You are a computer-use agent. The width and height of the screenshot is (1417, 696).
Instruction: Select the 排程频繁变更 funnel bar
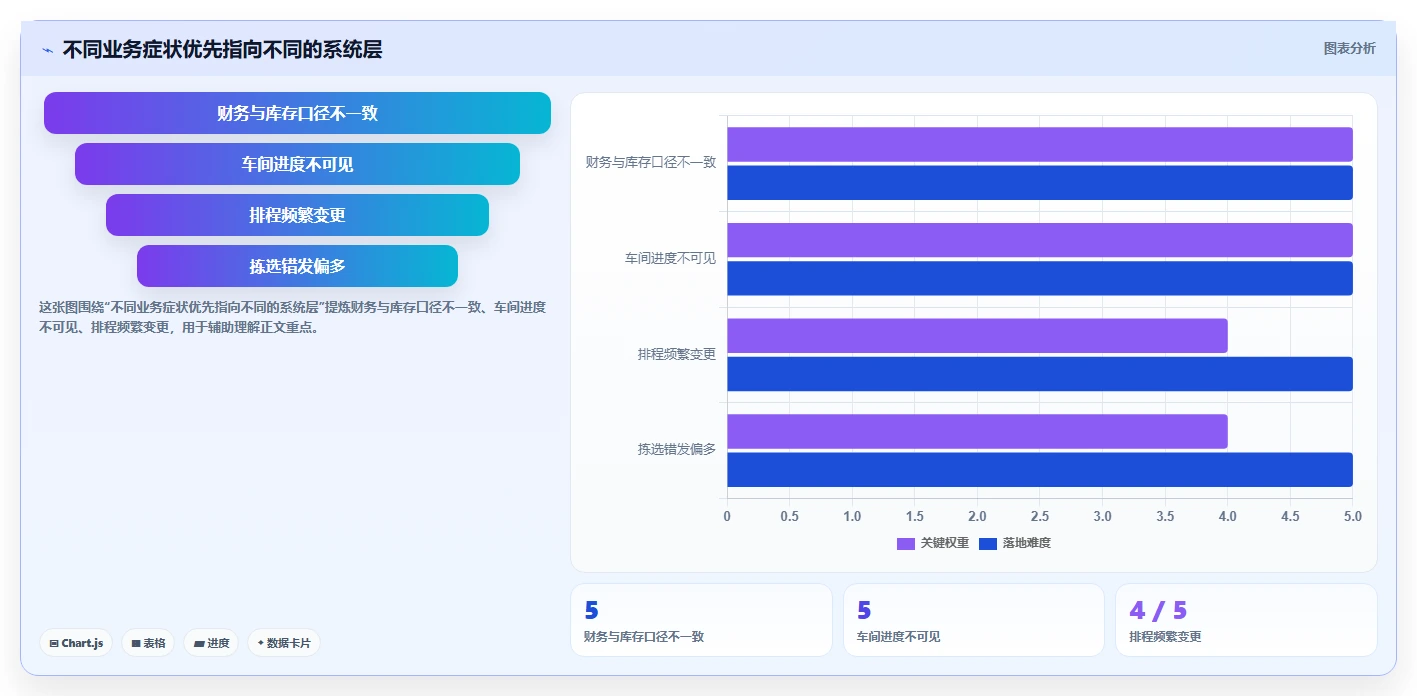pos(297,215)
